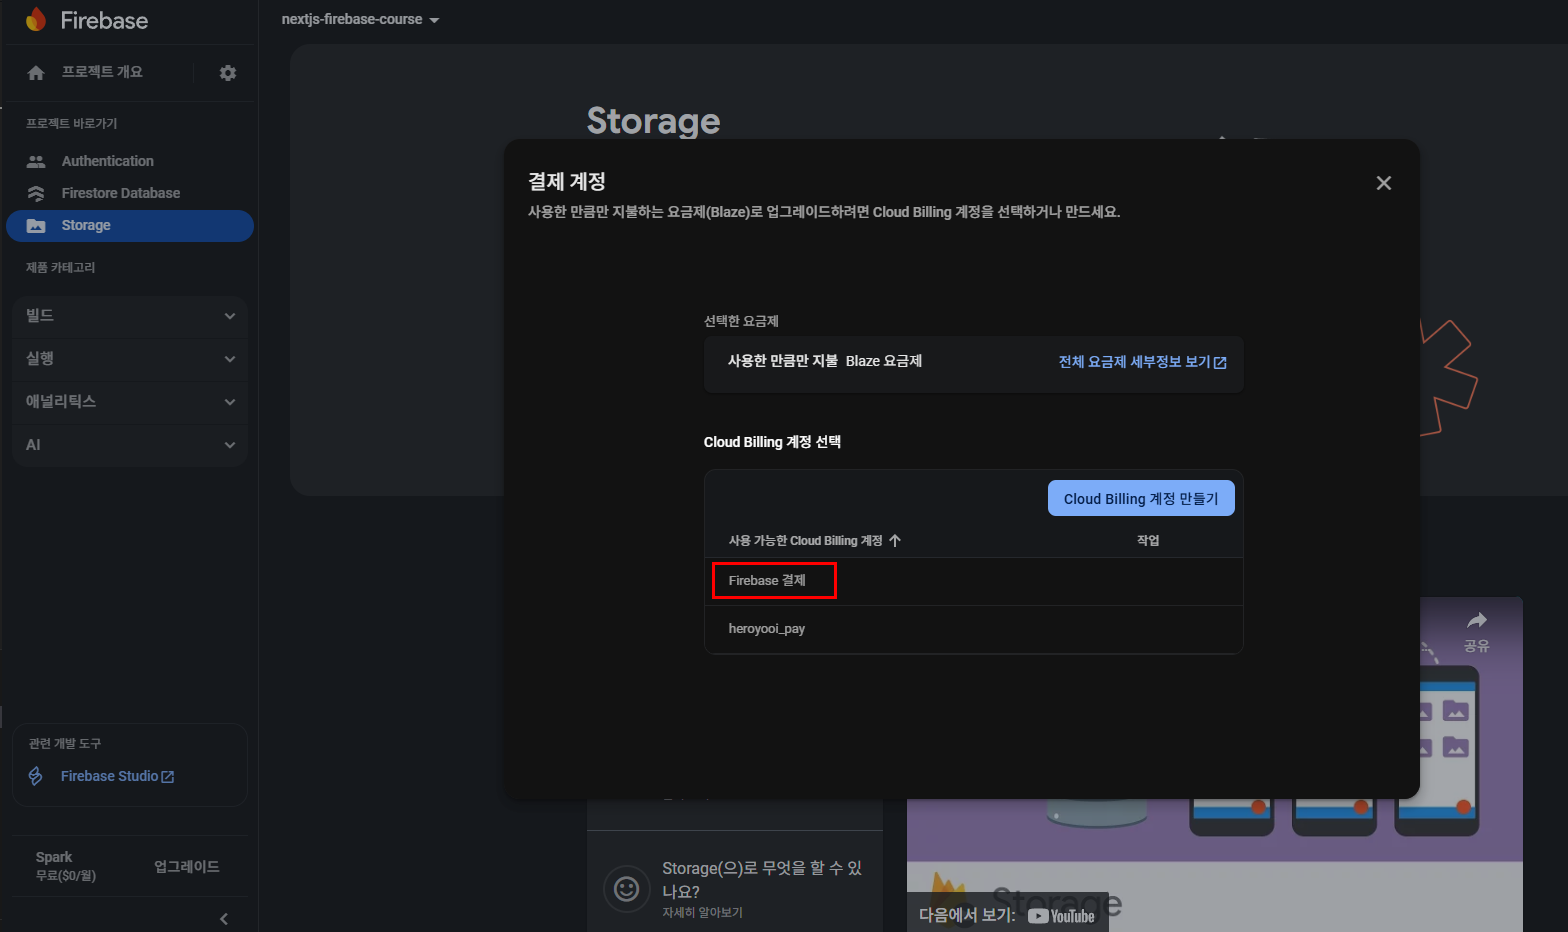Select the heroyooi_pay billing account
Screen dimensions: 1568x932
[973, 629]
